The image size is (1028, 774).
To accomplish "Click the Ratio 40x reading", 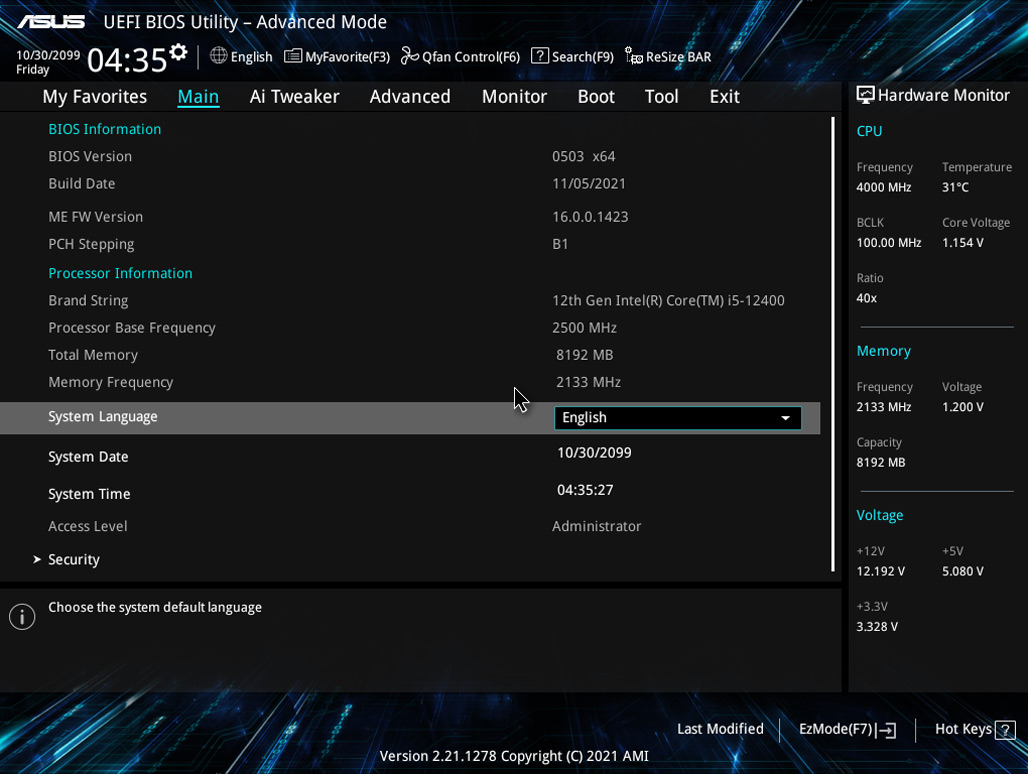I will (x=867, y=298).
